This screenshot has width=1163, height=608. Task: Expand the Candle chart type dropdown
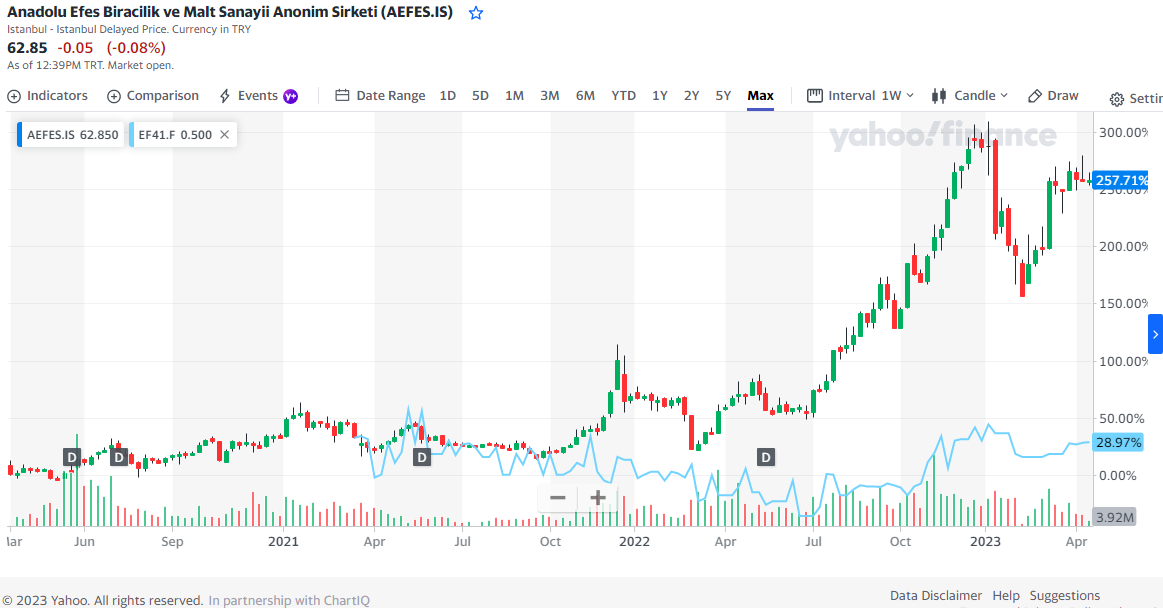click(969, 96)
